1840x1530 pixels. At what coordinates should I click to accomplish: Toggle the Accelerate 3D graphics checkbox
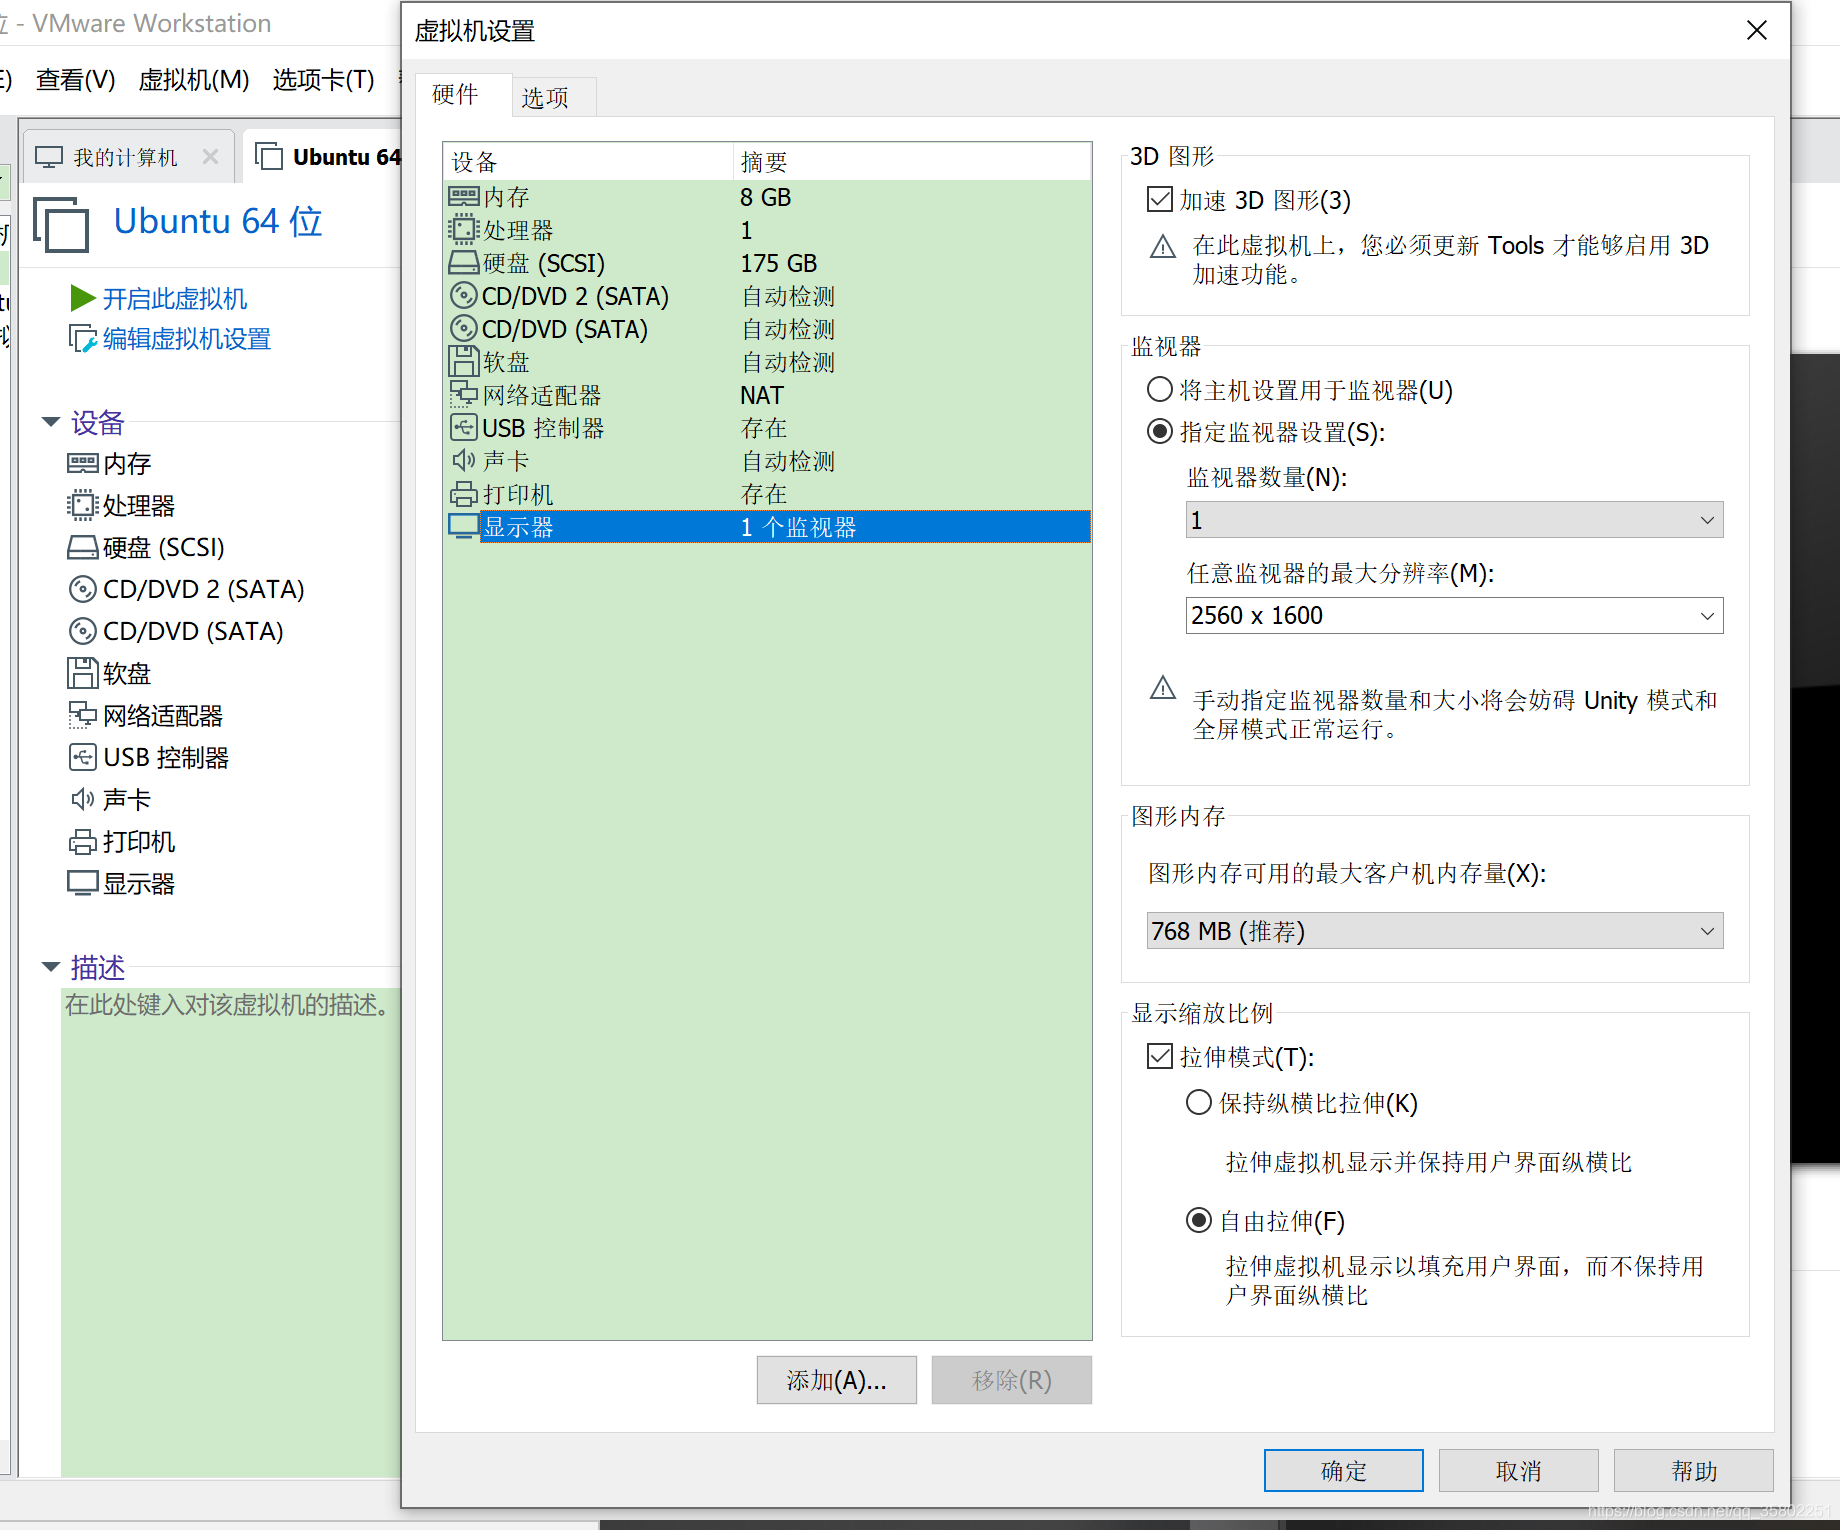(1160, 200)
